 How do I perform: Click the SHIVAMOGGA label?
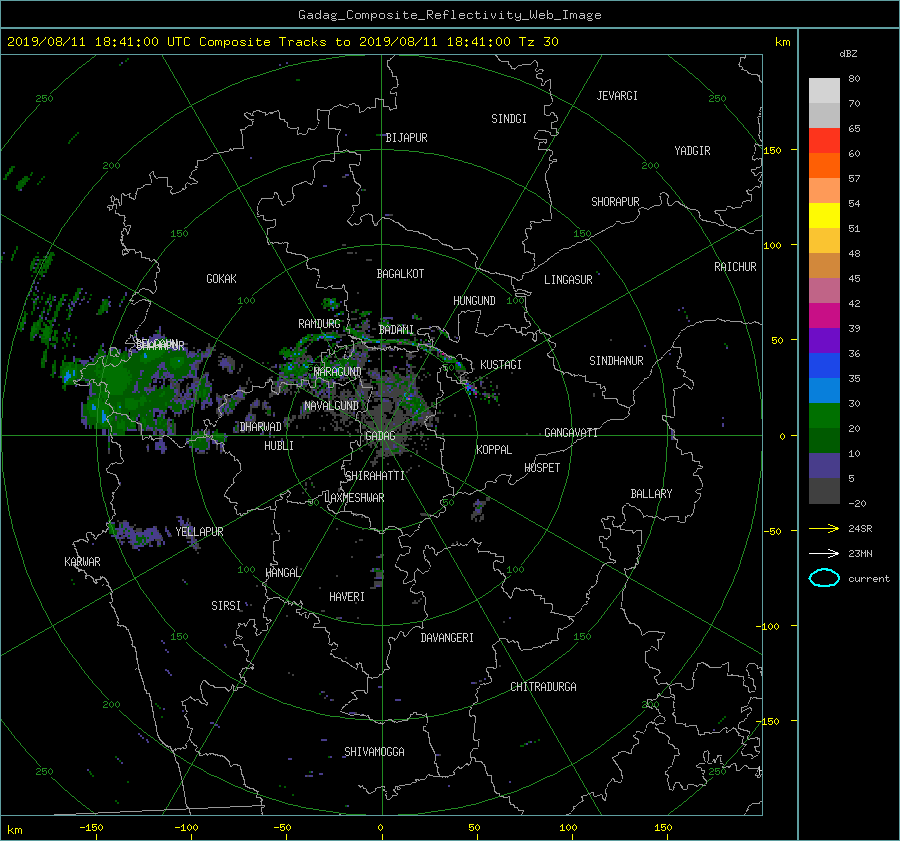coord(374,752)
